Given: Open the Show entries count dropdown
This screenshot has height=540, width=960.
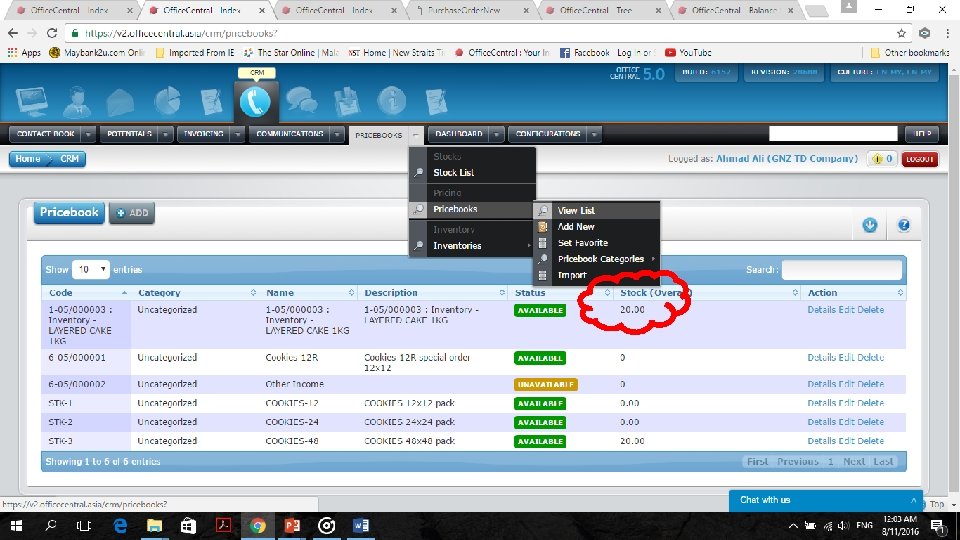Looking at the screenshot, I should point(91,269).
